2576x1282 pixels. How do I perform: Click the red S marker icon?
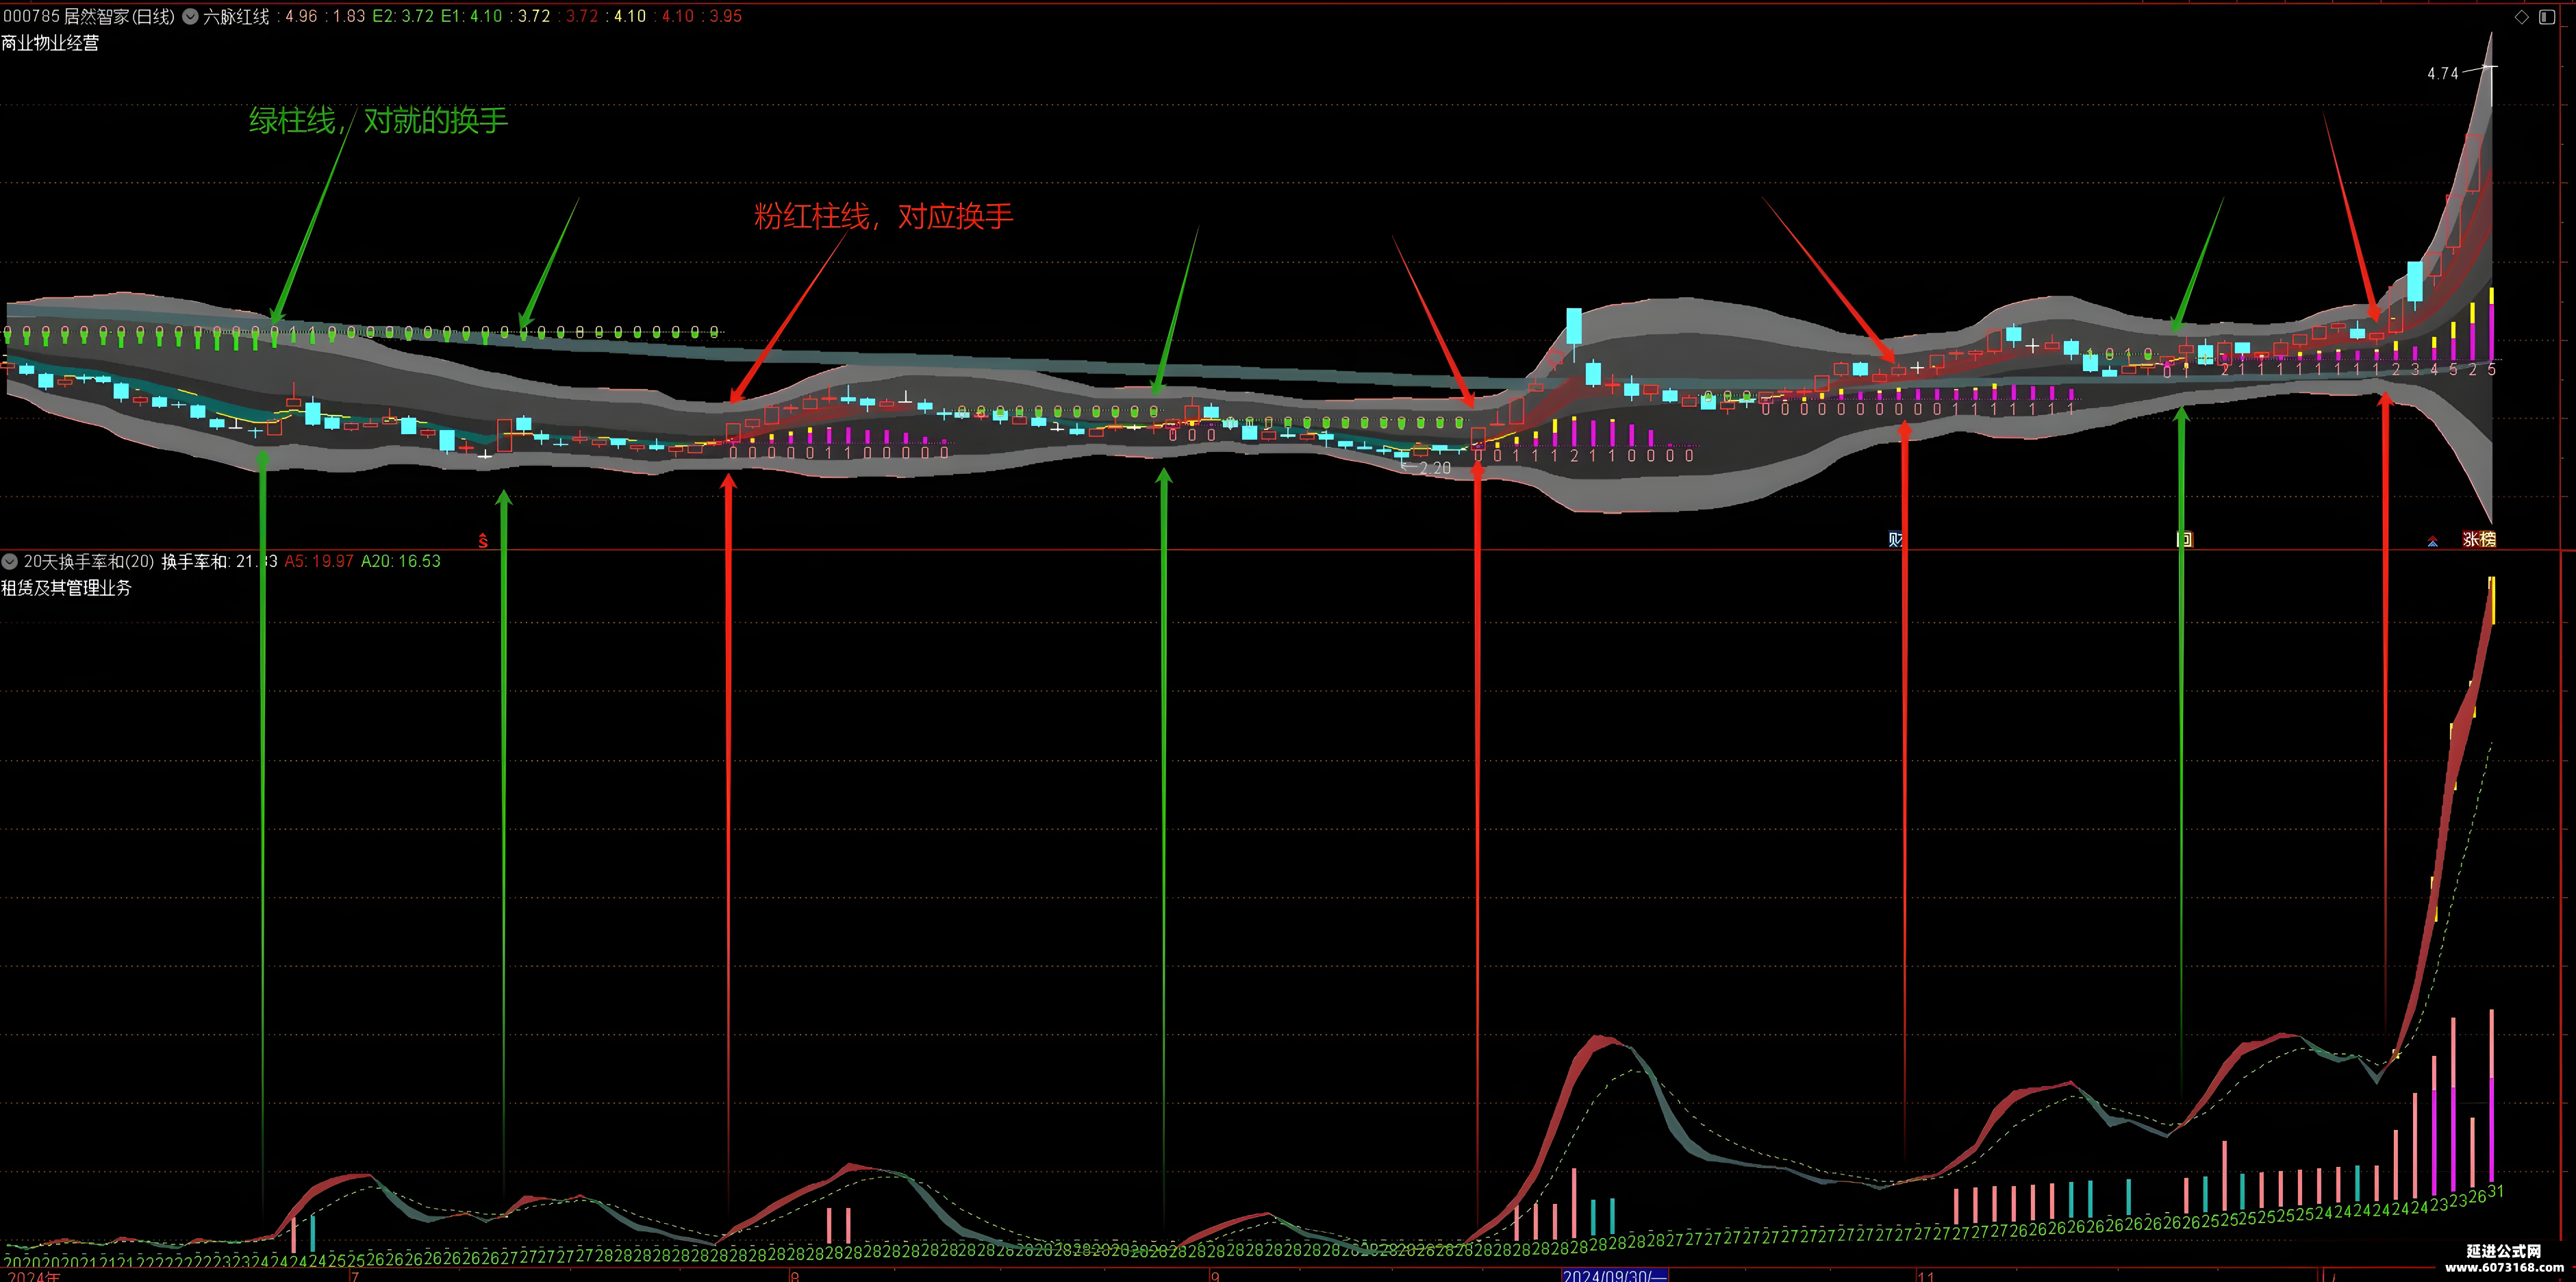483,541
